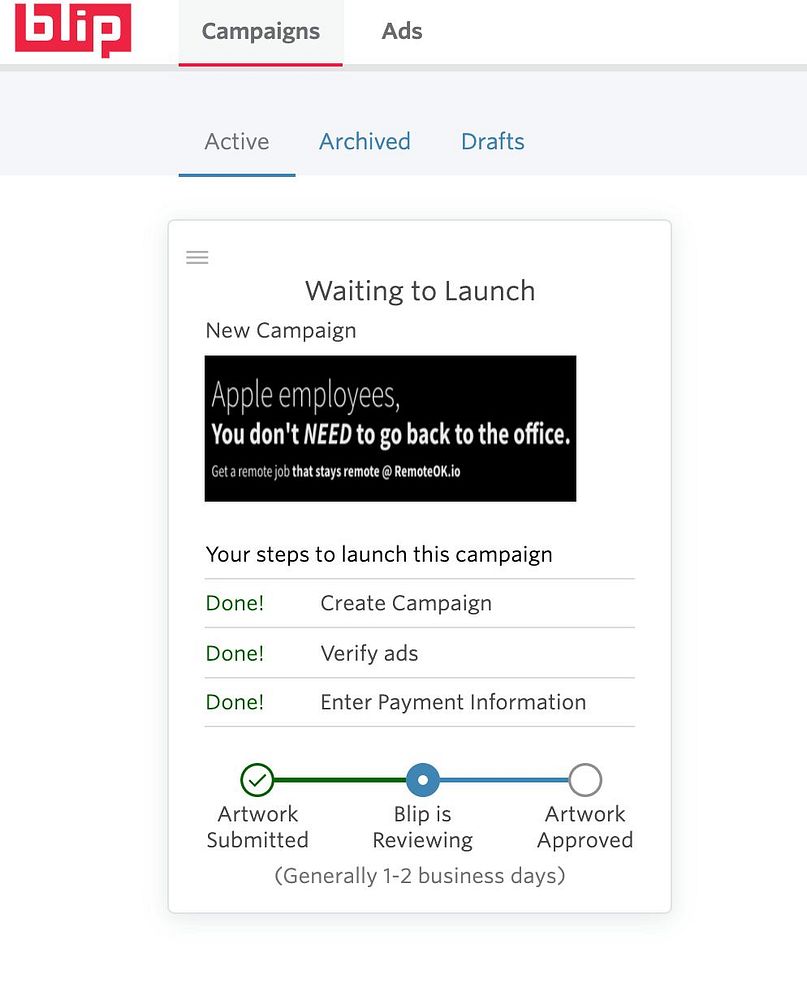Open the campaign card hamburger menu
This screenshot has width=807, height=1000.
pos(197,257)
